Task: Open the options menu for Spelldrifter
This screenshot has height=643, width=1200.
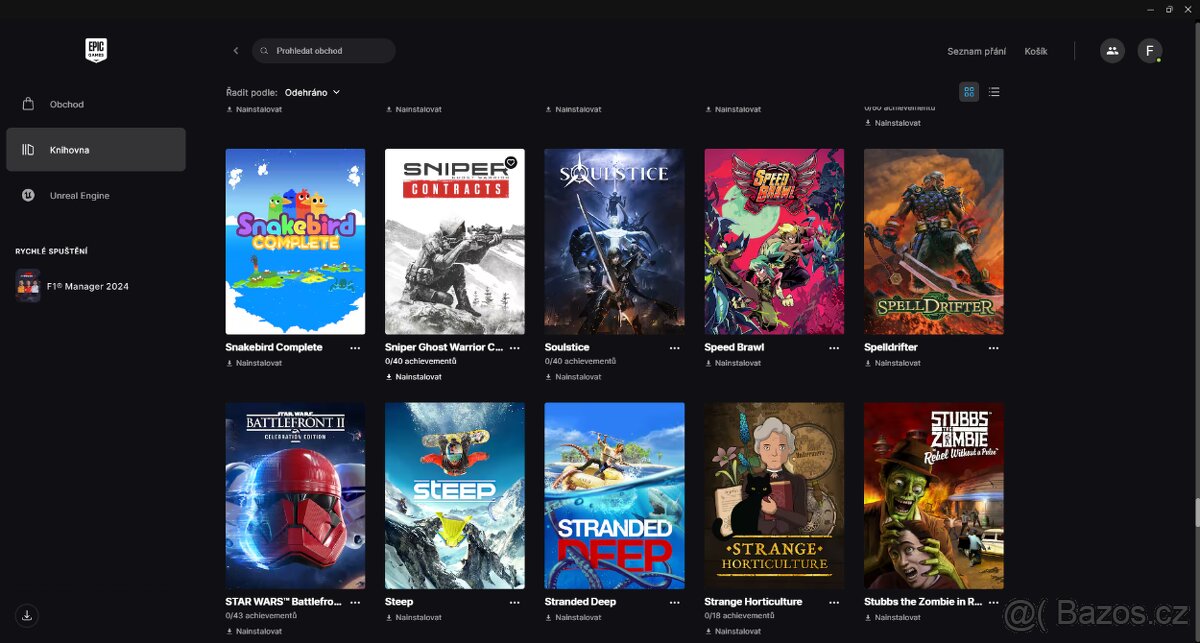Action: click(x=993, y=347)
